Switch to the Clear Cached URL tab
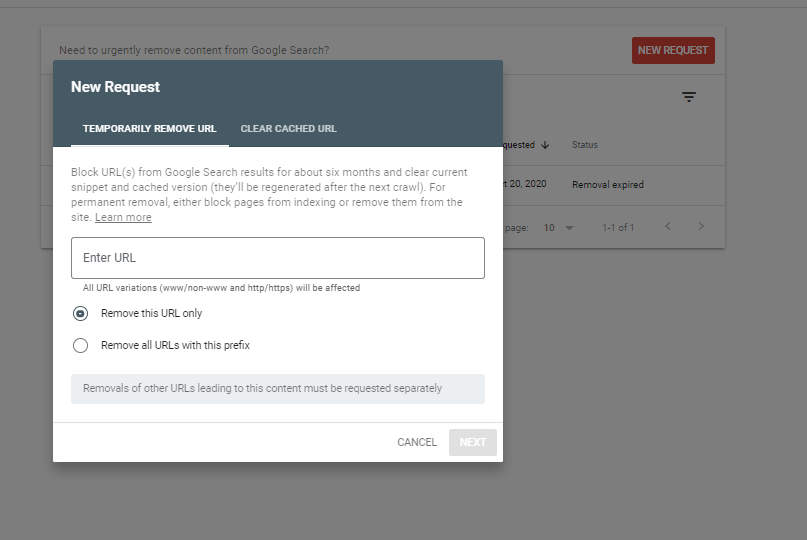Image resolution: width=807 pixels, height=540 pixels. click(x=288, y=129)
